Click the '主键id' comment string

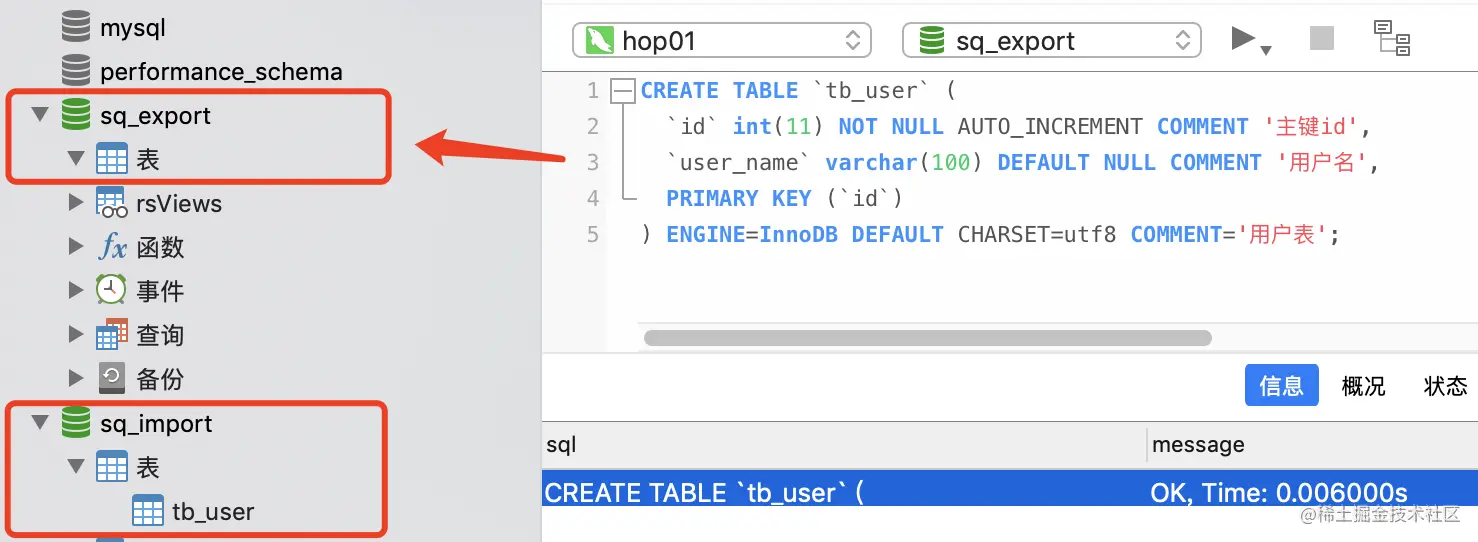tap(1313, 127)
